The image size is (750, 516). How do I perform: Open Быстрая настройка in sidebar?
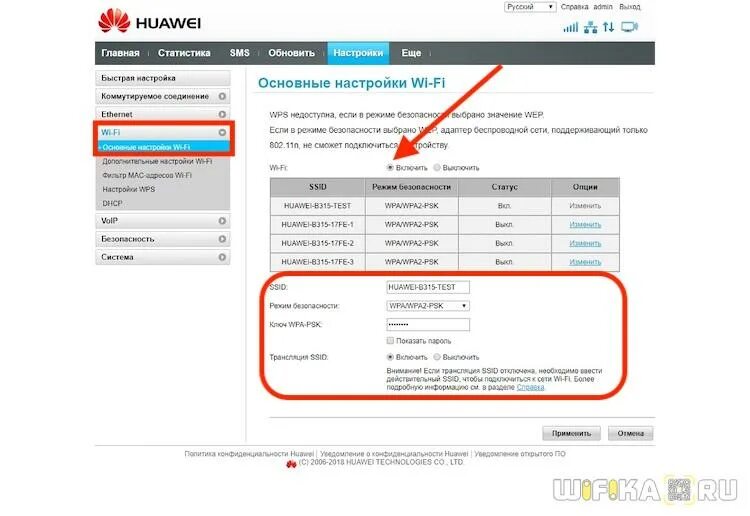[x=163, y=78]
